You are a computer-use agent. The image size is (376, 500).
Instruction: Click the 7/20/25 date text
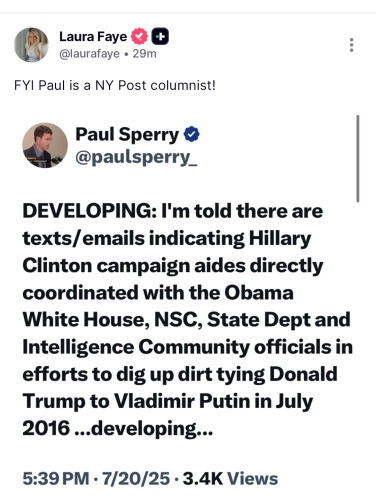coord(136,479)
